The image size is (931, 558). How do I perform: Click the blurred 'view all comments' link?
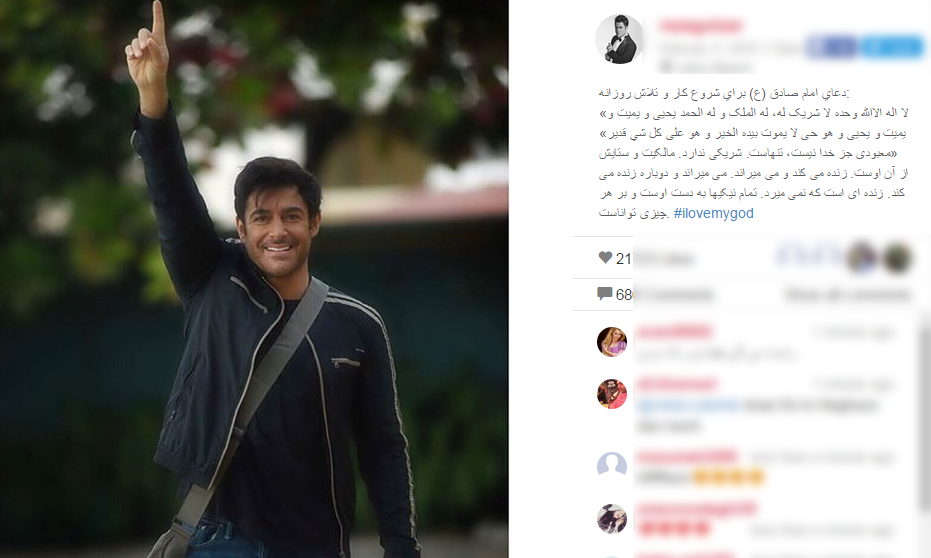(847, 294)
